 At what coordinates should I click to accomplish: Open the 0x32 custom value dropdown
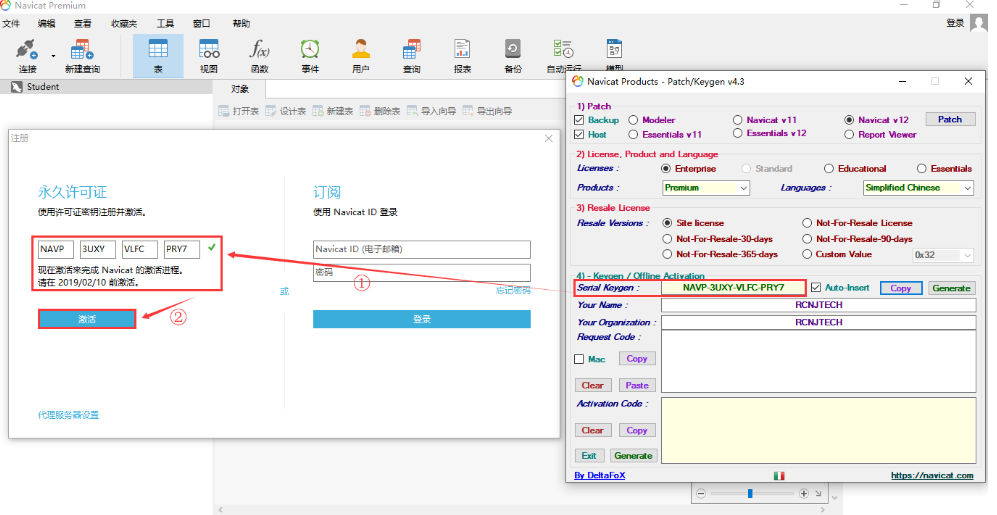pos(943,255)
